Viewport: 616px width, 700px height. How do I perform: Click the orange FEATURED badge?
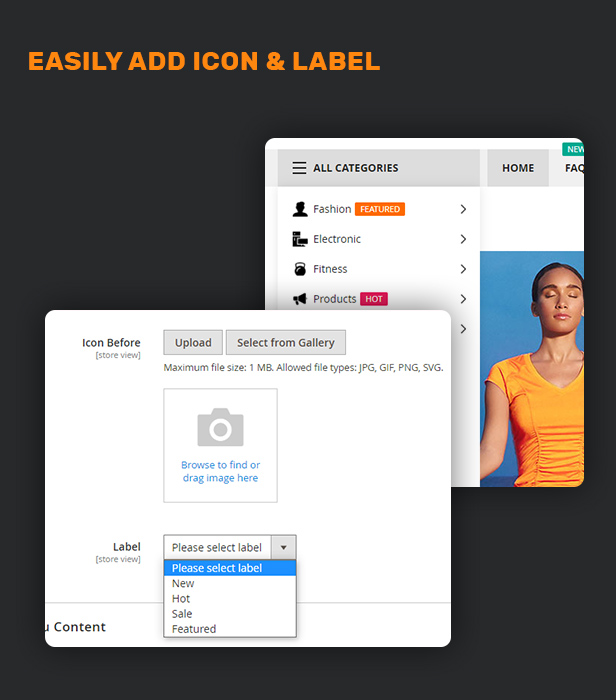pyautogui.click(x=380, y=209)
